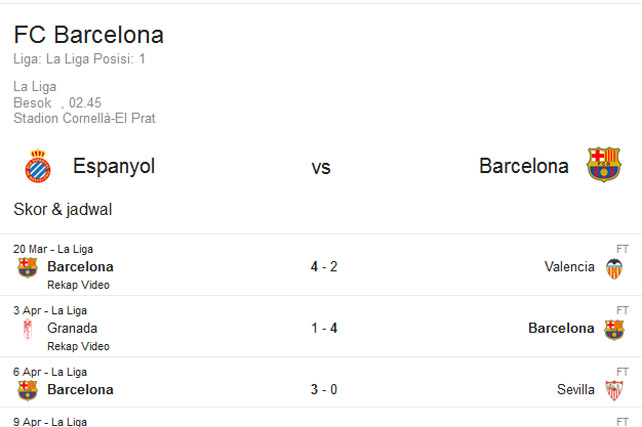
Task: Open the 1 - 4 match score
Action: 324,328
